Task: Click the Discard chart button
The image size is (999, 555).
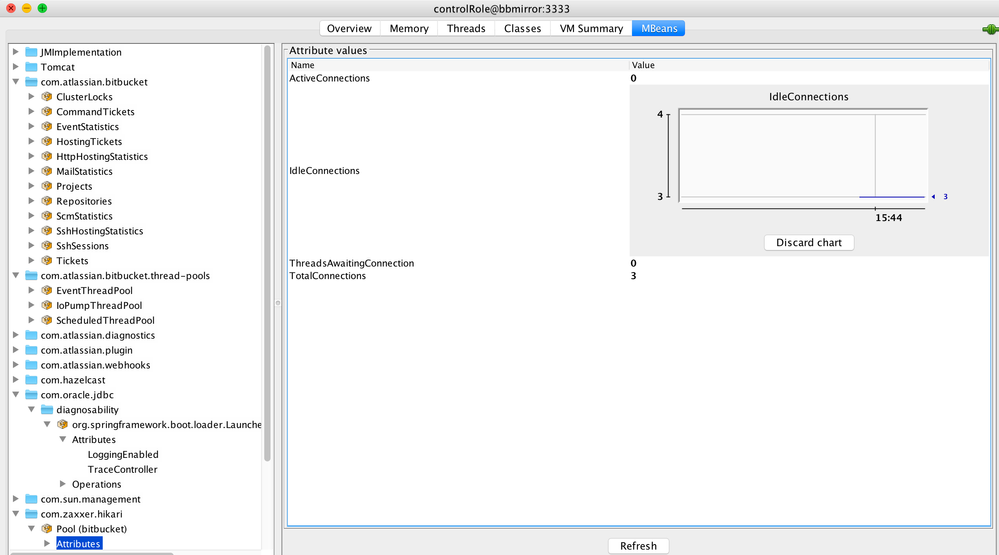Action: point(809,243)
